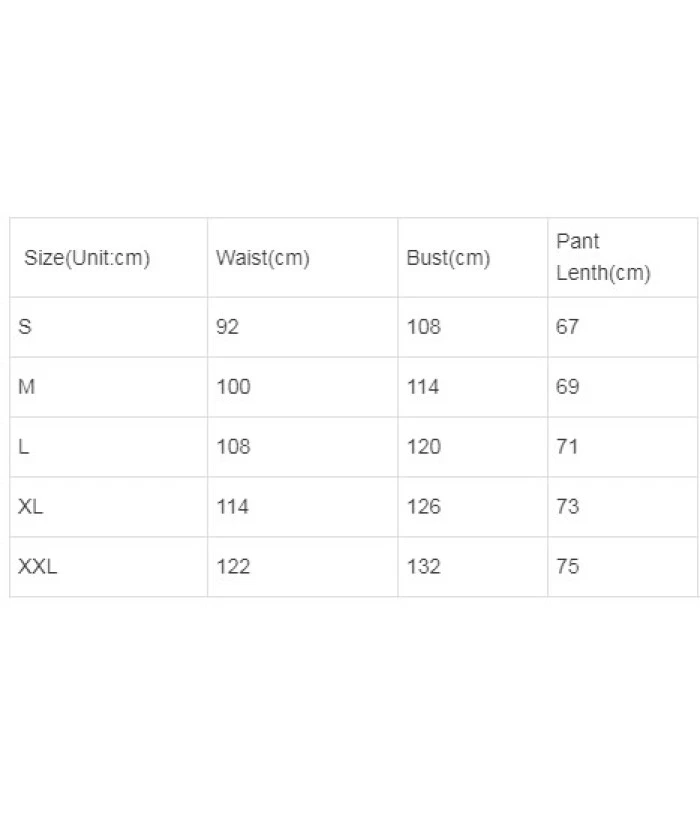Select the Waist(cm) header cell
The image size is (700, 823).
coord(263,258)
